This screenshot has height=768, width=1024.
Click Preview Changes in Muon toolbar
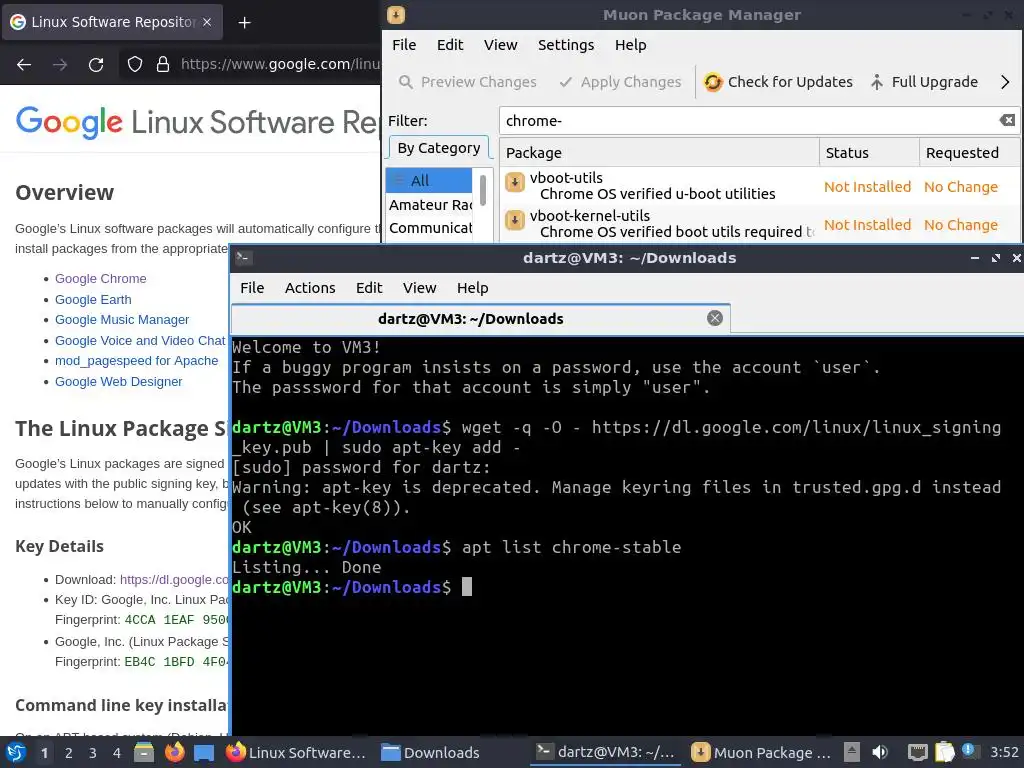click(468, 82)
